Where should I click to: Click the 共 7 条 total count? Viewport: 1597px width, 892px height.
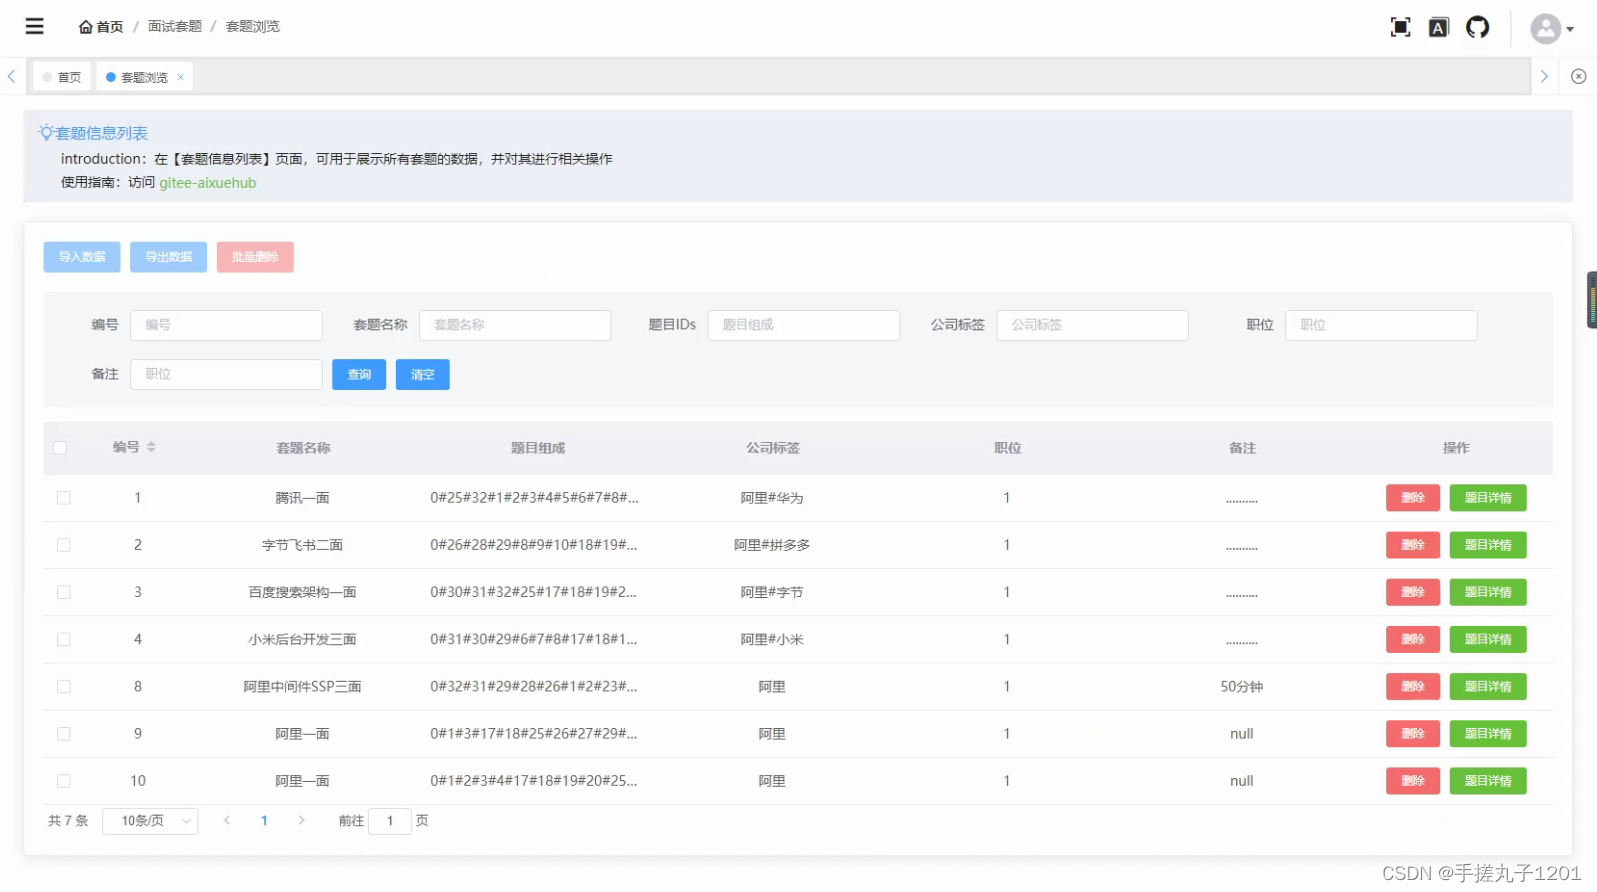[x=68, y=820]
